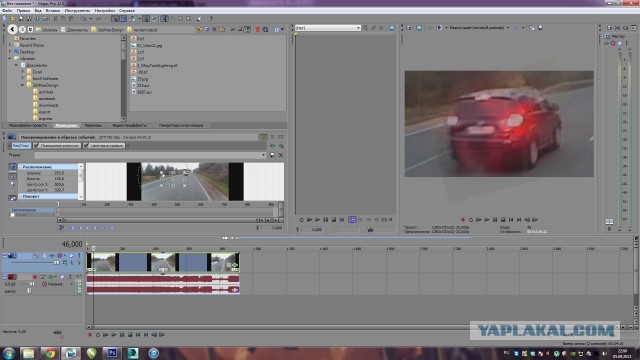Jump to timeline start in main transport

pos(138,335)
